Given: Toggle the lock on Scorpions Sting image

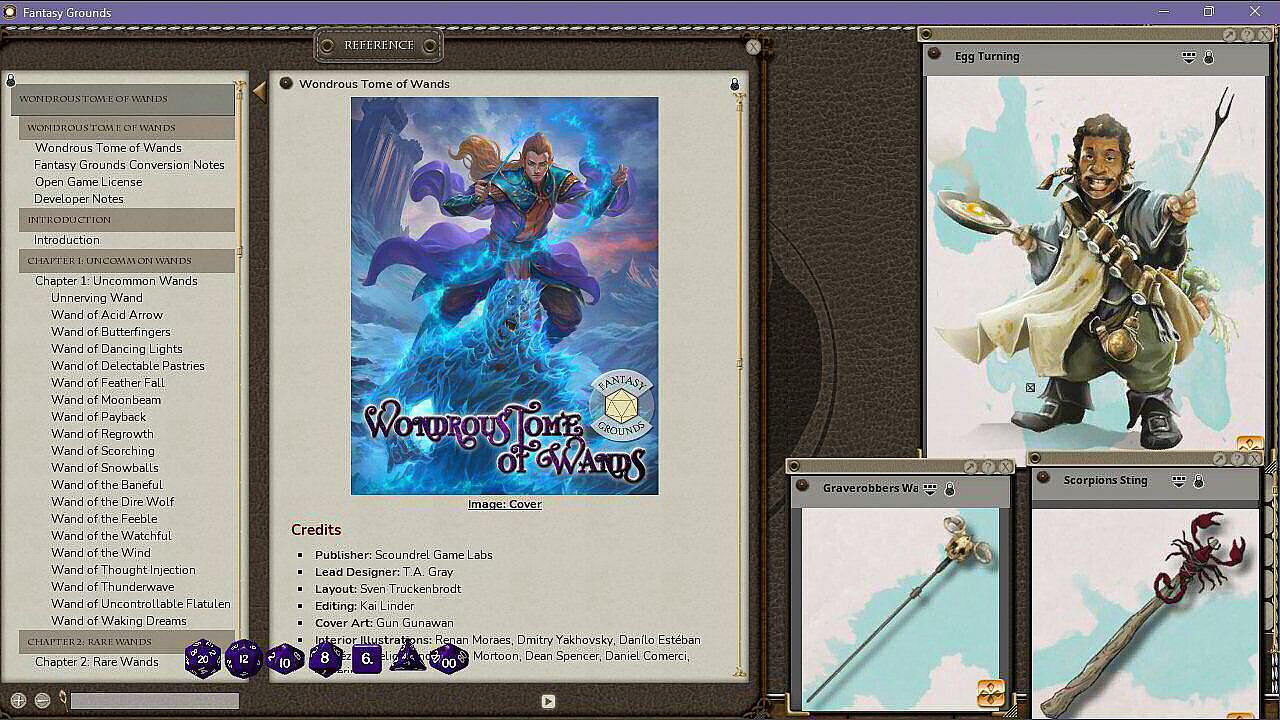Looking at the screenshot, I should tap(1199, 481).
